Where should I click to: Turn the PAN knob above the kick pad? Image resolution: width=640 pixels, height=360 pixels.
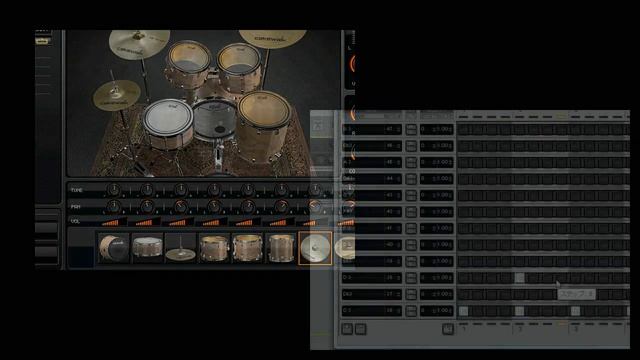[x=113, y=207]
